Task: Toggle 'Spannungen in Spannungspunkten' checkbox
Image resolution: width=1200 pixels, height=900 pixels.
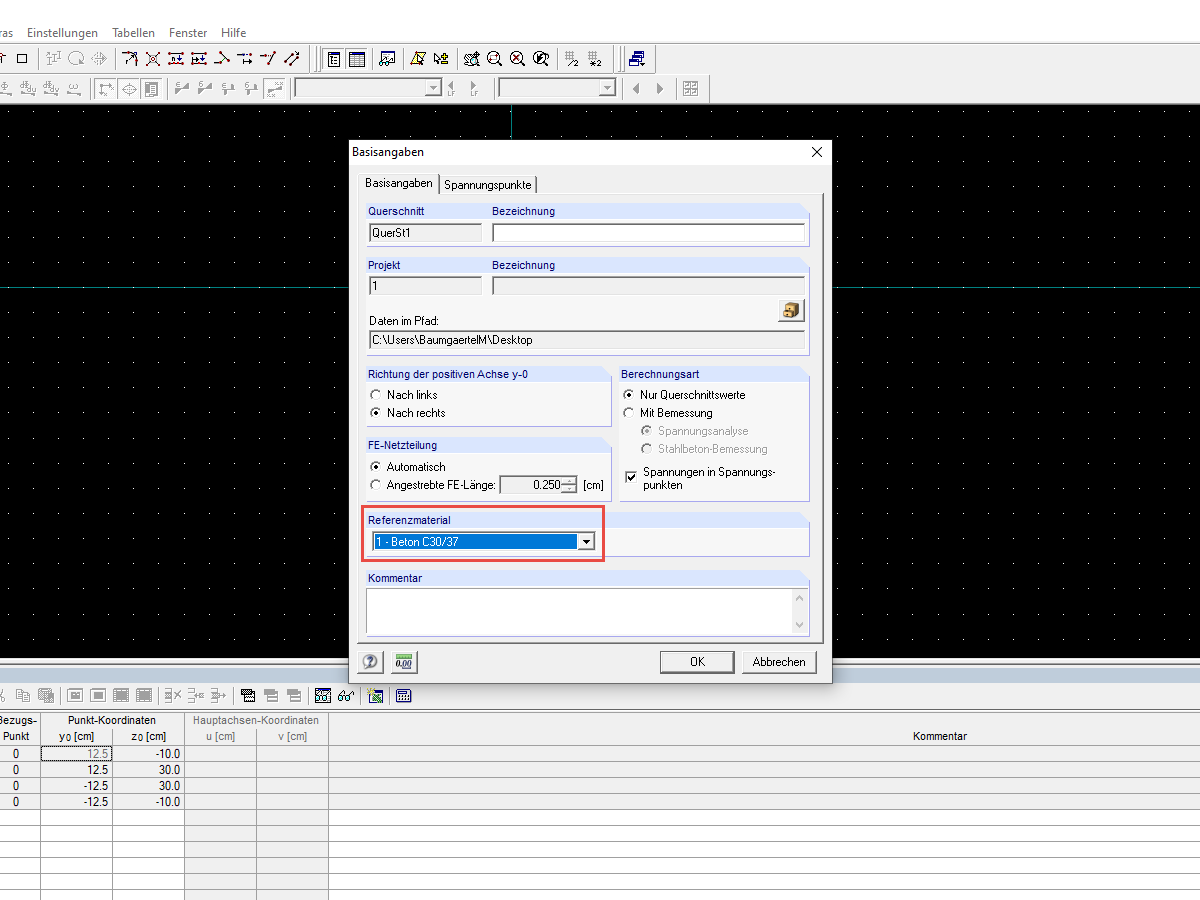Action: click(x=631, y=478)
